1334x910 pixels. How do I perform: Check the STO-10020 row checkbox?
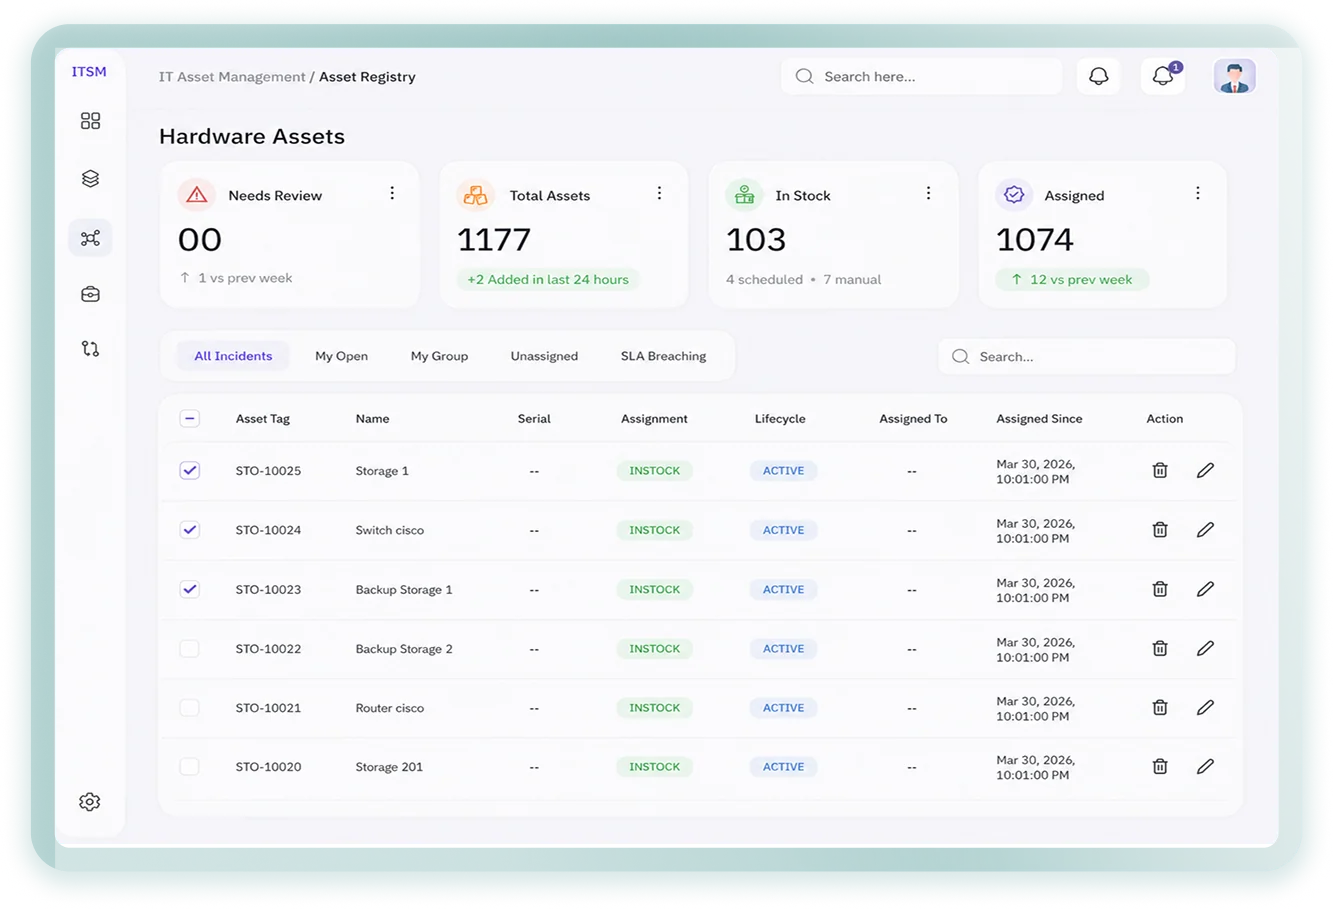[189, 766]
